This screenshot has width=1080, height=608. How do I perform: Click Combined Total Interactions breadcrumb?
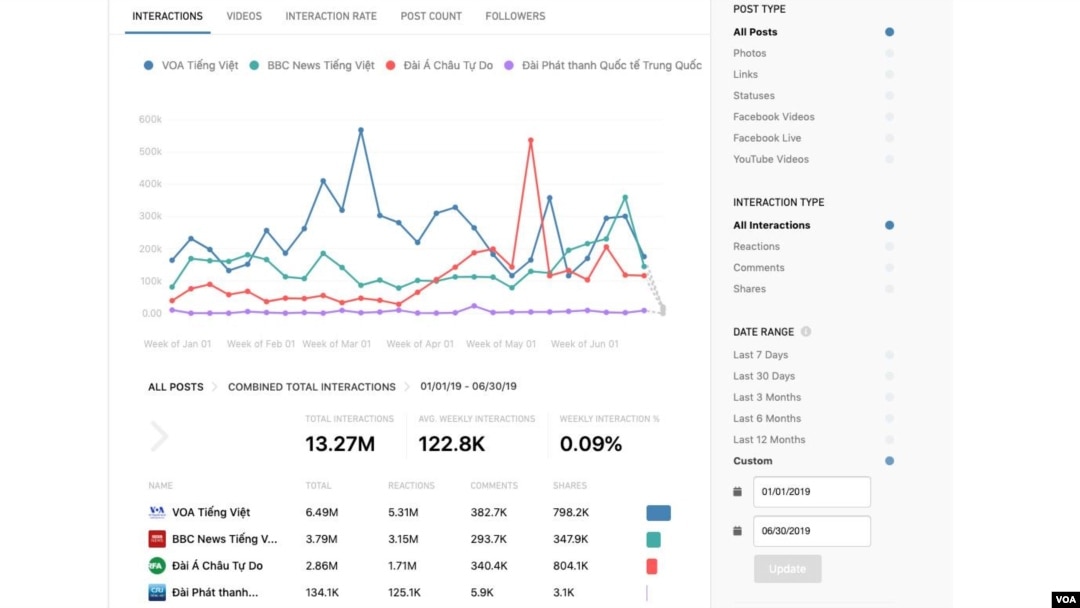(311, 387)
